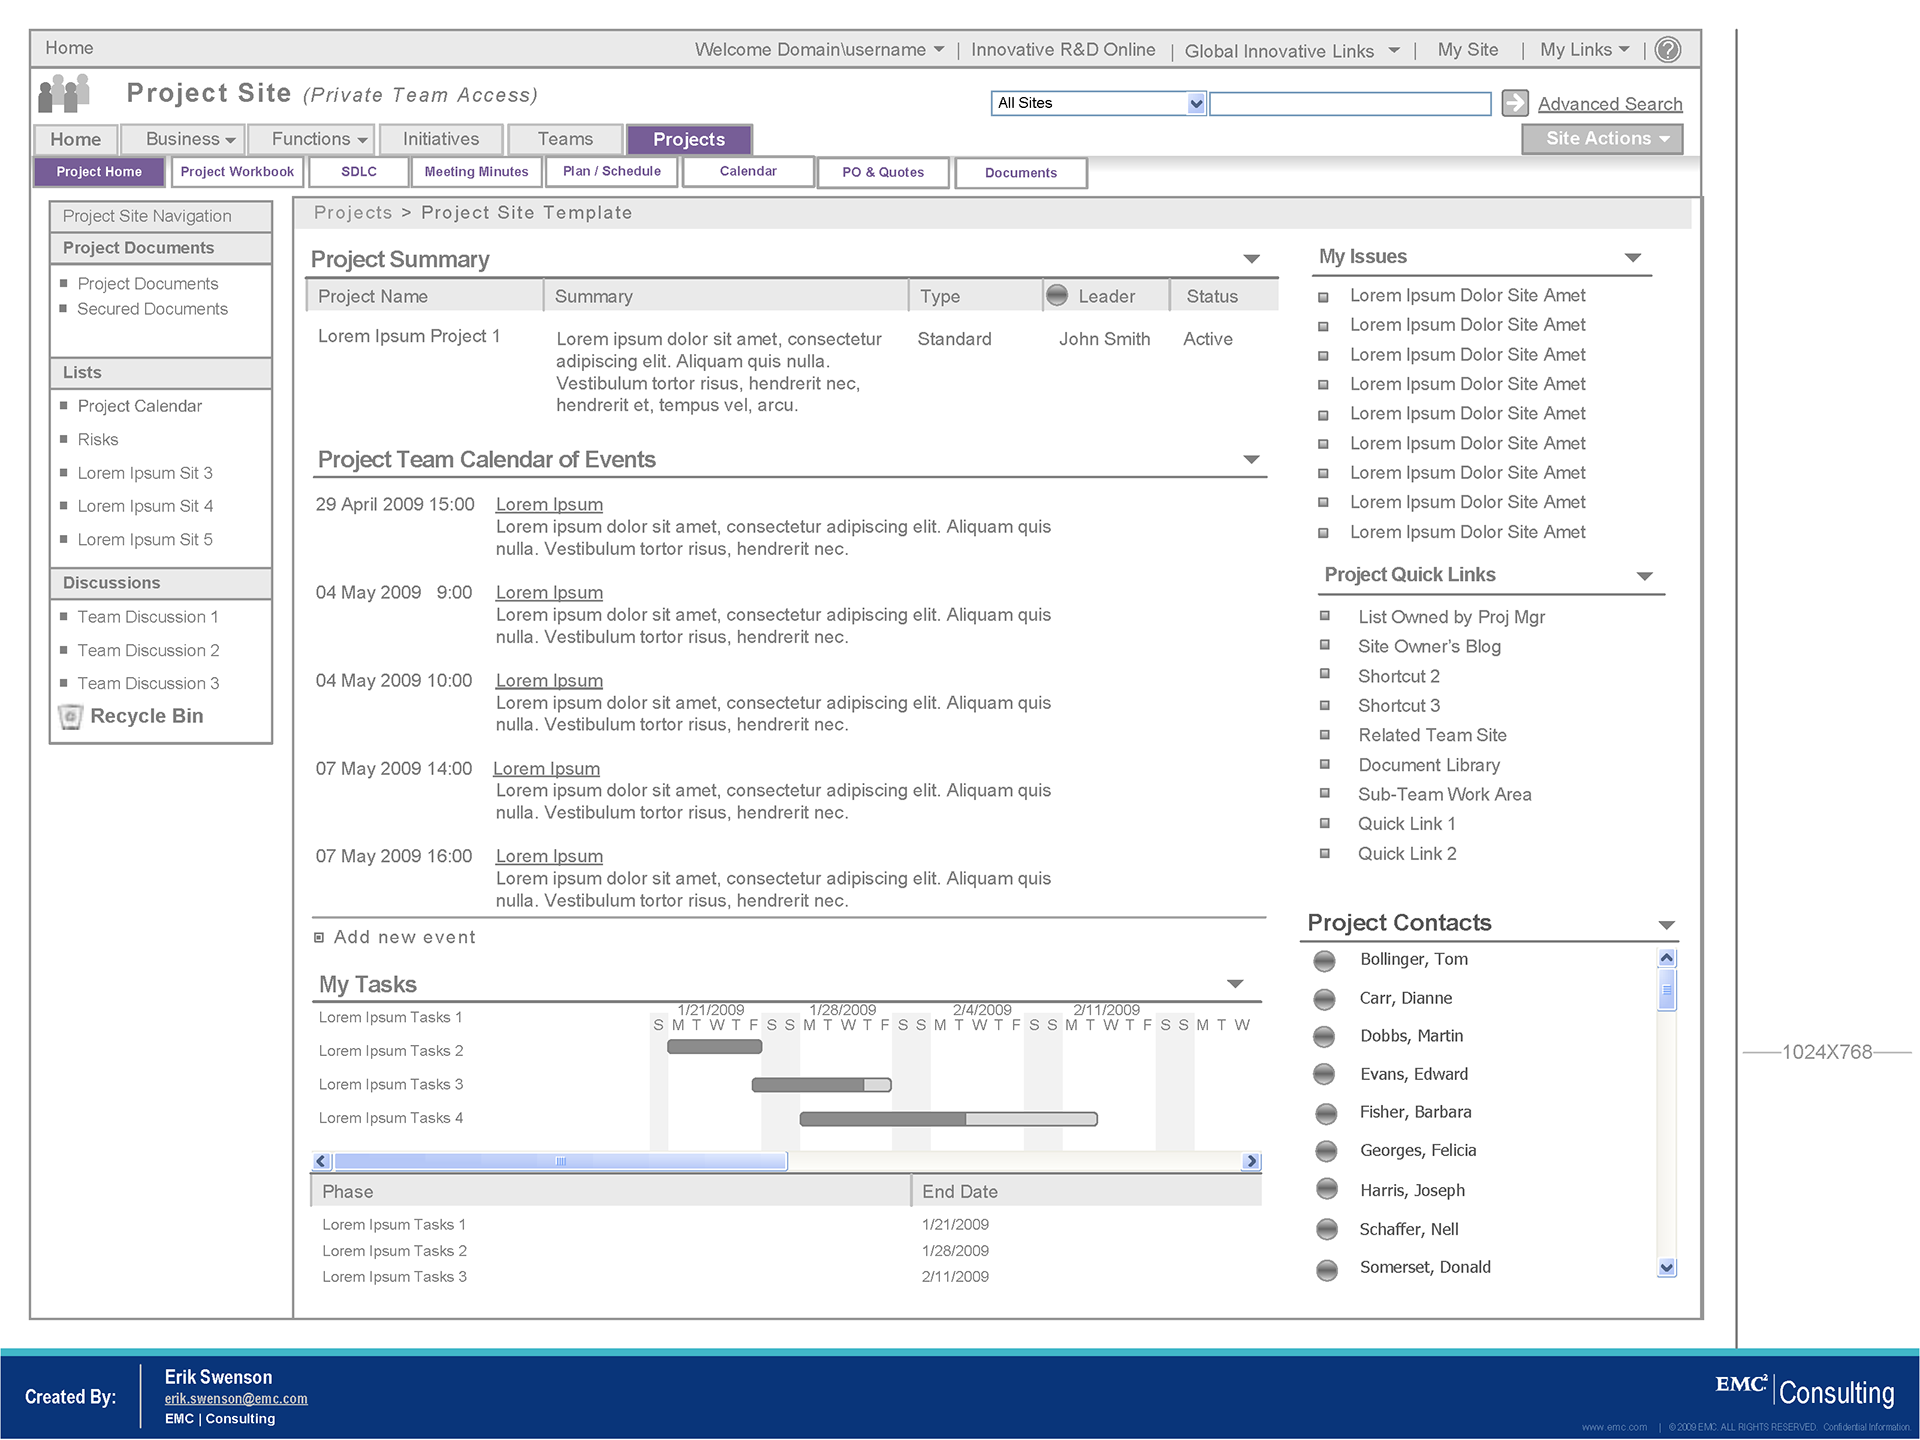Click the Gantt chart horizontal scrollbar thumb
The image size is (1920, 1440).
pyautogui.click(x=560, y=1161)
